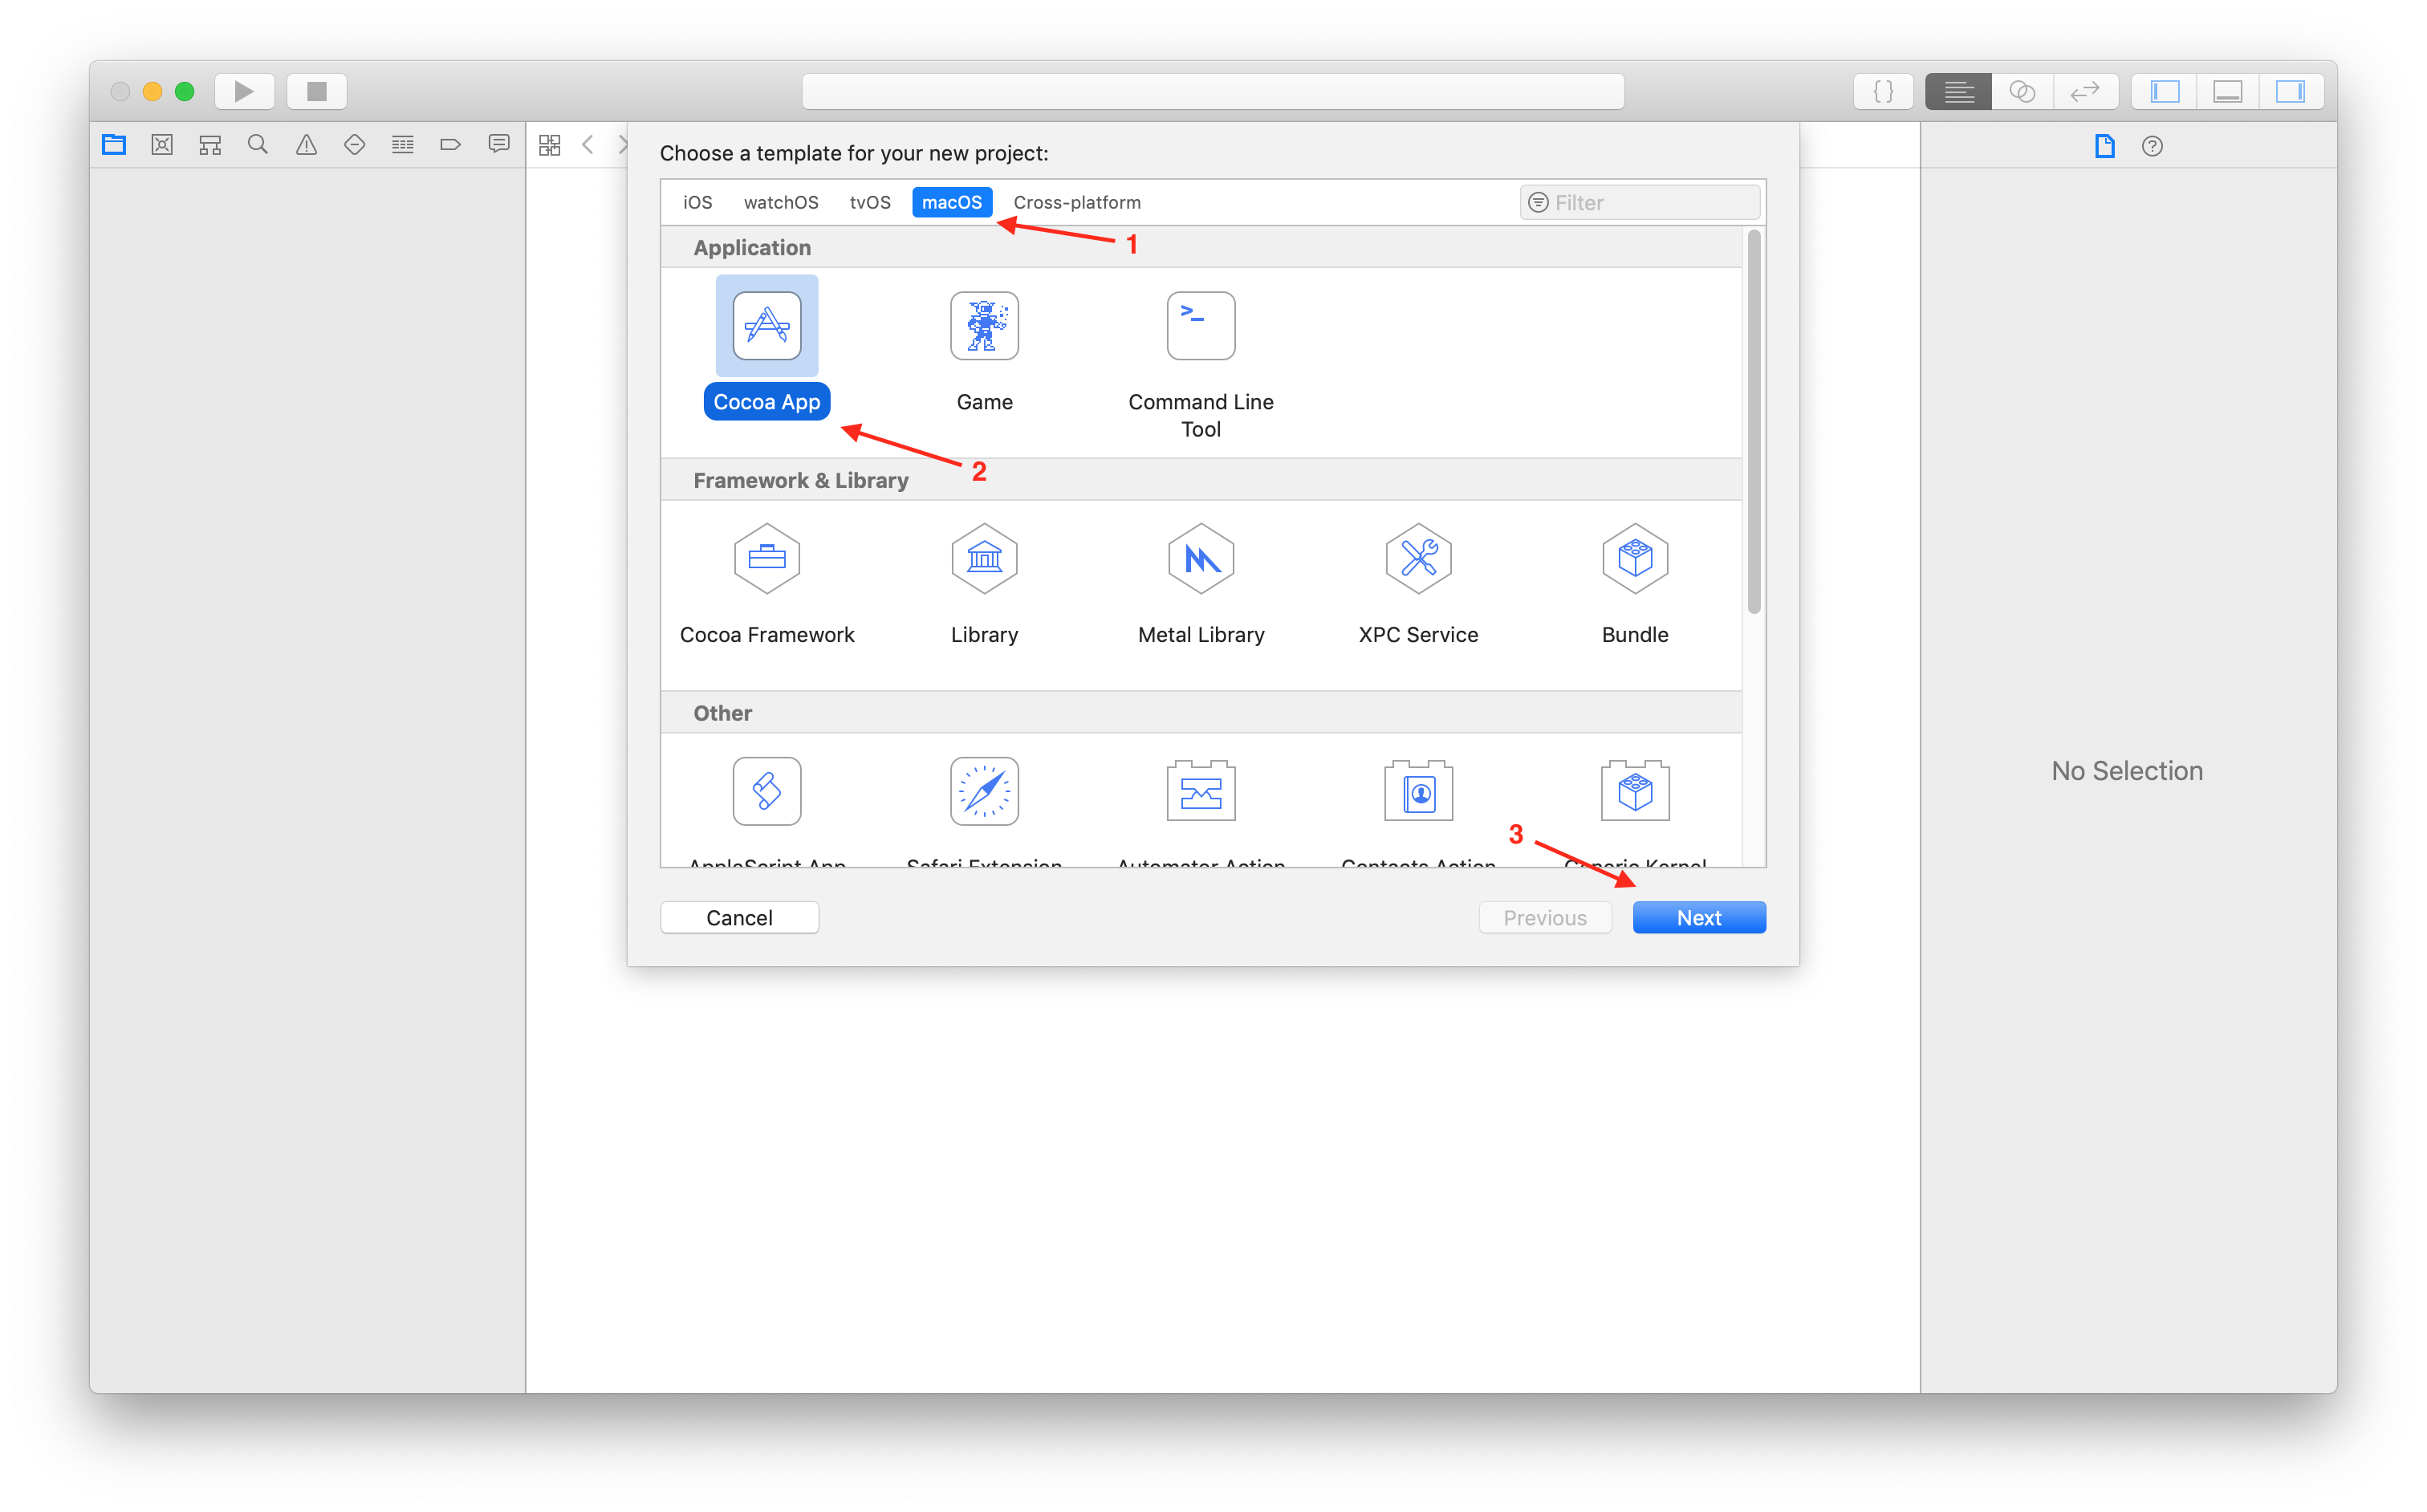Choose the Command Line Tool template
2427x1512 pixels.
1200,326
